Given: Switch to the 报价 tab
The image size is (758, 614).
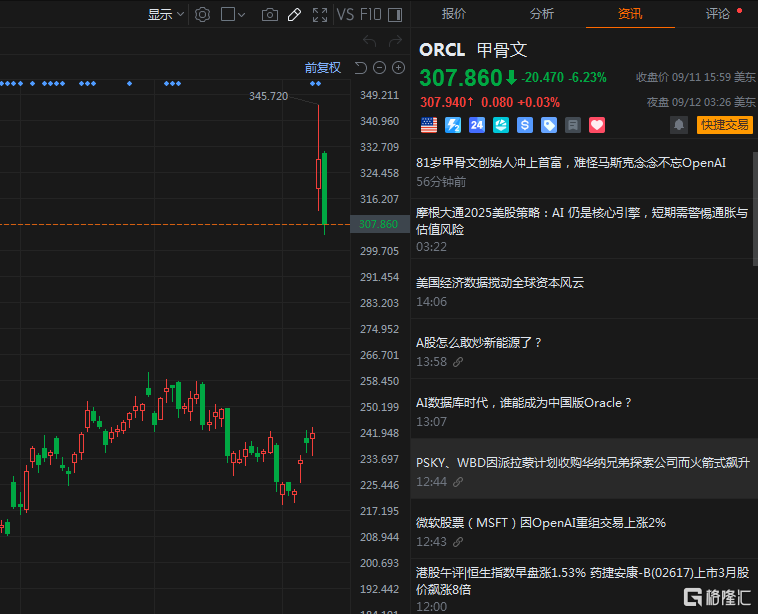Looking at the screenshot, I should click(453, 14).
